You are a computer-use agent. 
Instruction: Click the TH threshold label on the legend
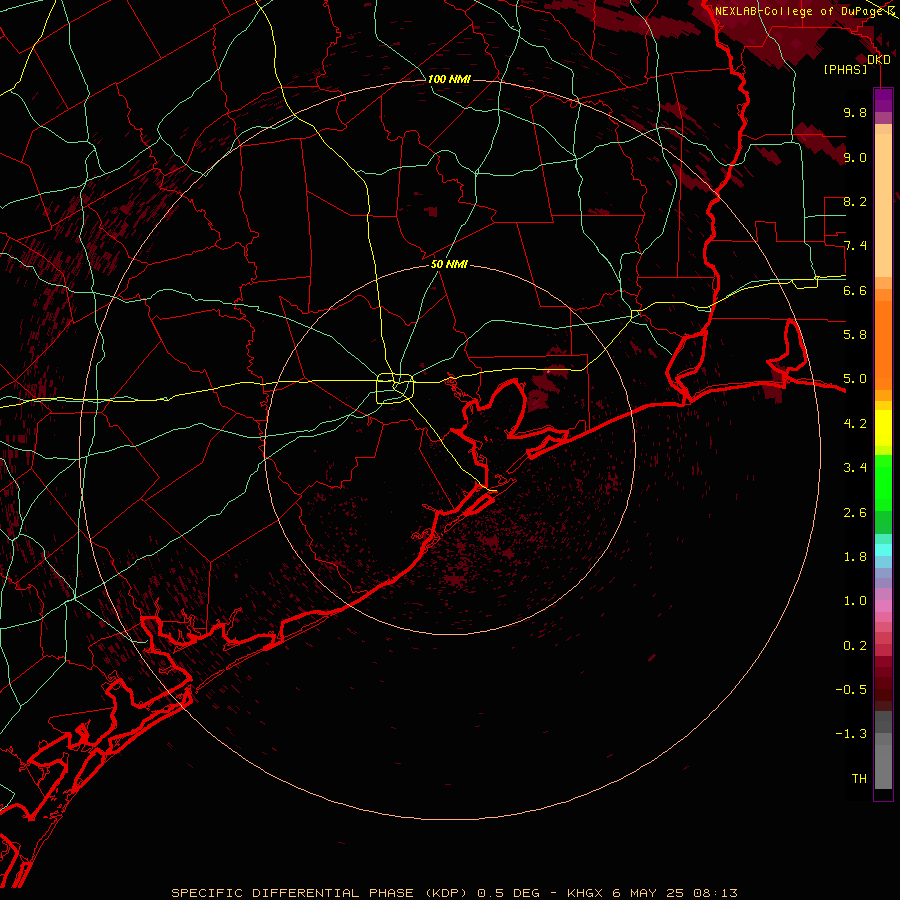tap(859, 778)
